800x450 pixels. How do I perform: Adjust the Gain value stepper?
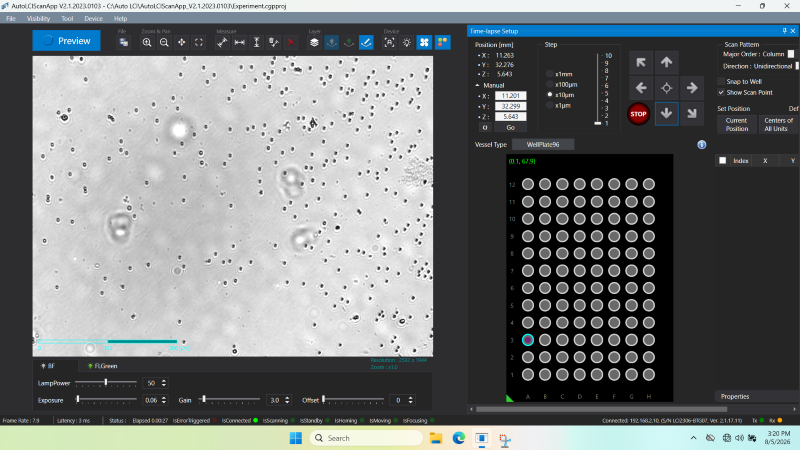[x=287, y=400]
